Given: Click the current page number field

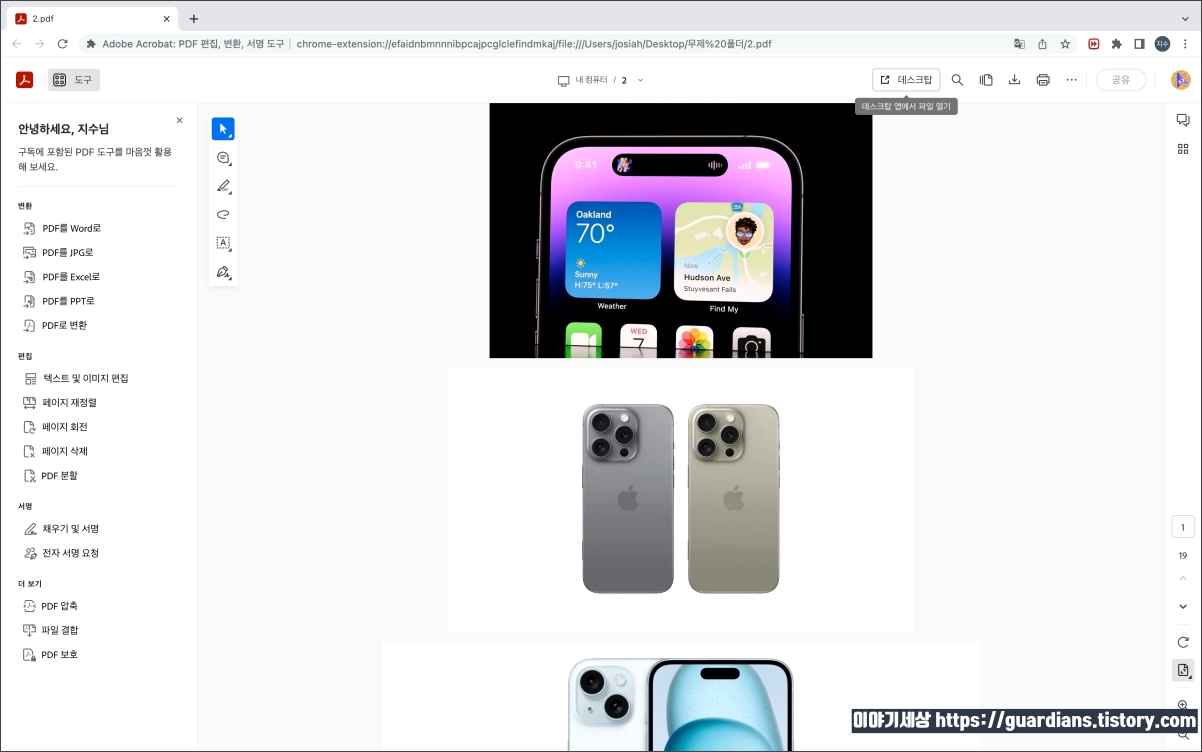Looking at the screenshot, I should pyautogui.click(x=1183, y=528).
